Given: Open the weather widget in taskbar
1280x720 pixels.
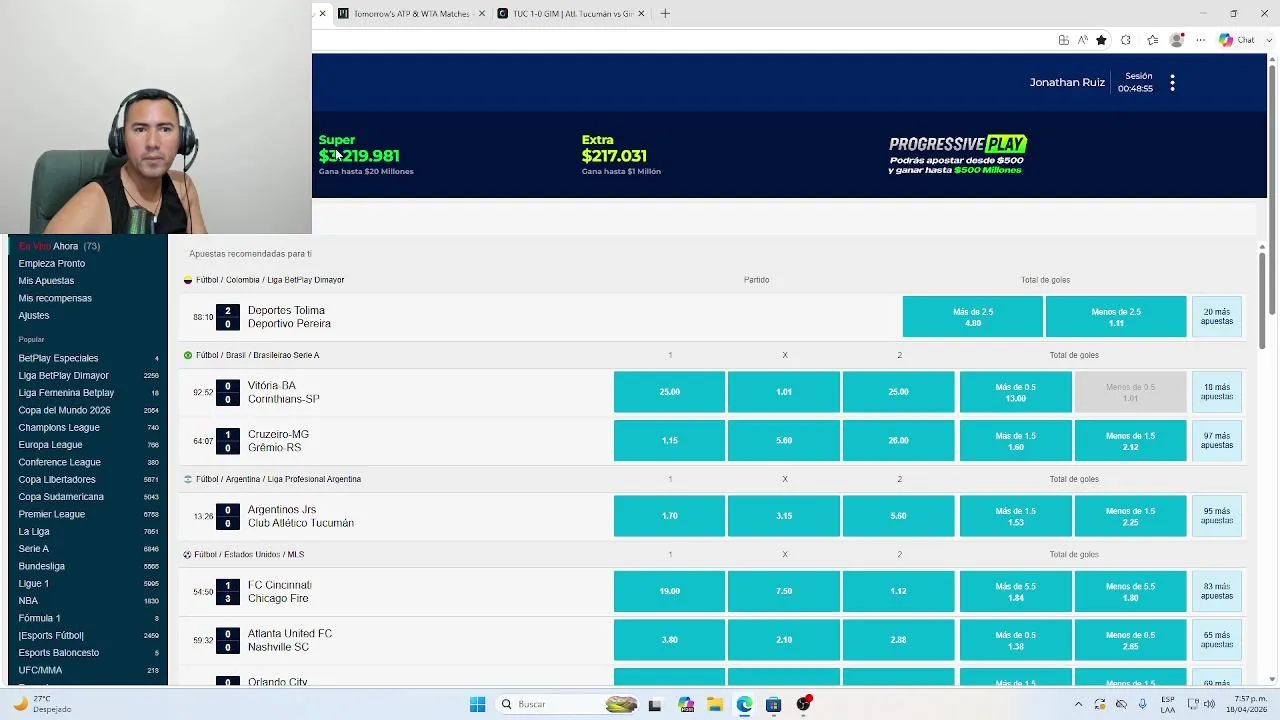Looking at the screenshot, I should point(42,704).
